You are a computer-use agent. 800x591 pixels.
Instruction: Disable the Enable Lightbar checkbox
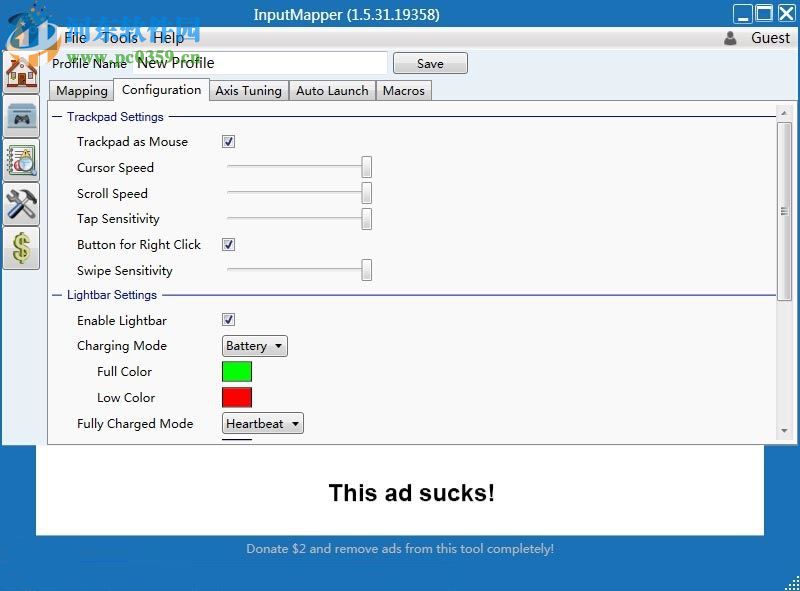[x=228, y=320]
